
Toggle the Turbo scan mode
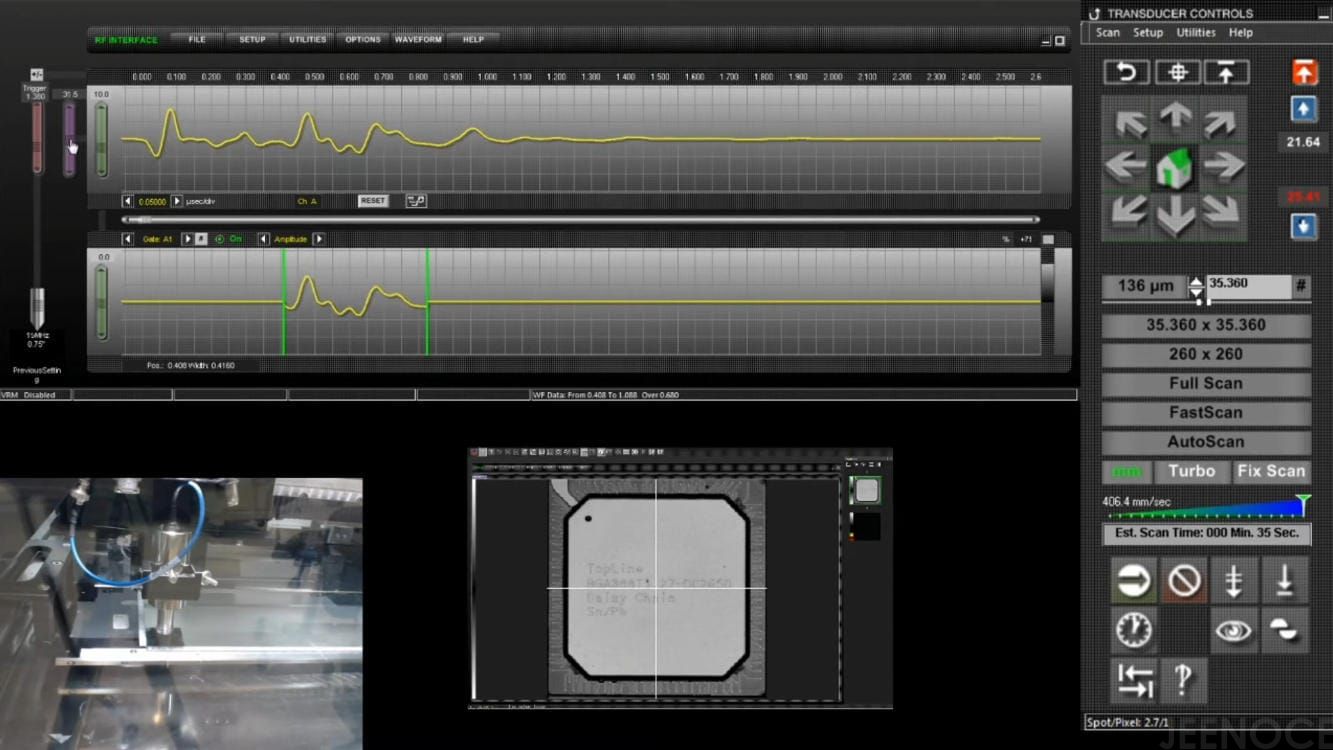1191,471
